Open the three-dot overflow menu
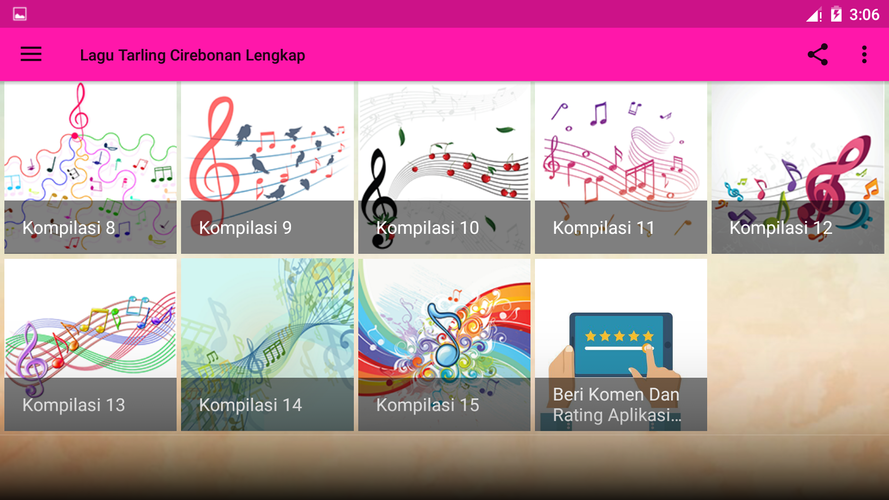 864,54
